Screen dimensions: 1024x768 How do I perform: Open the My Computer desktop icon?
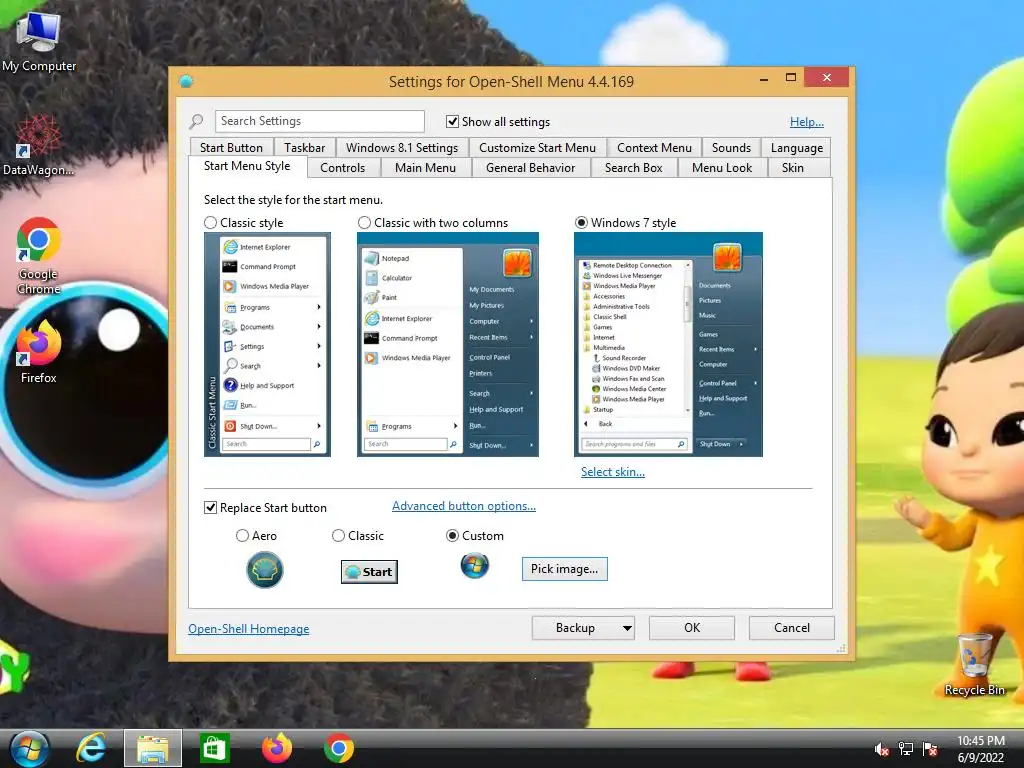pyautogui.click(x=39, y=40)
